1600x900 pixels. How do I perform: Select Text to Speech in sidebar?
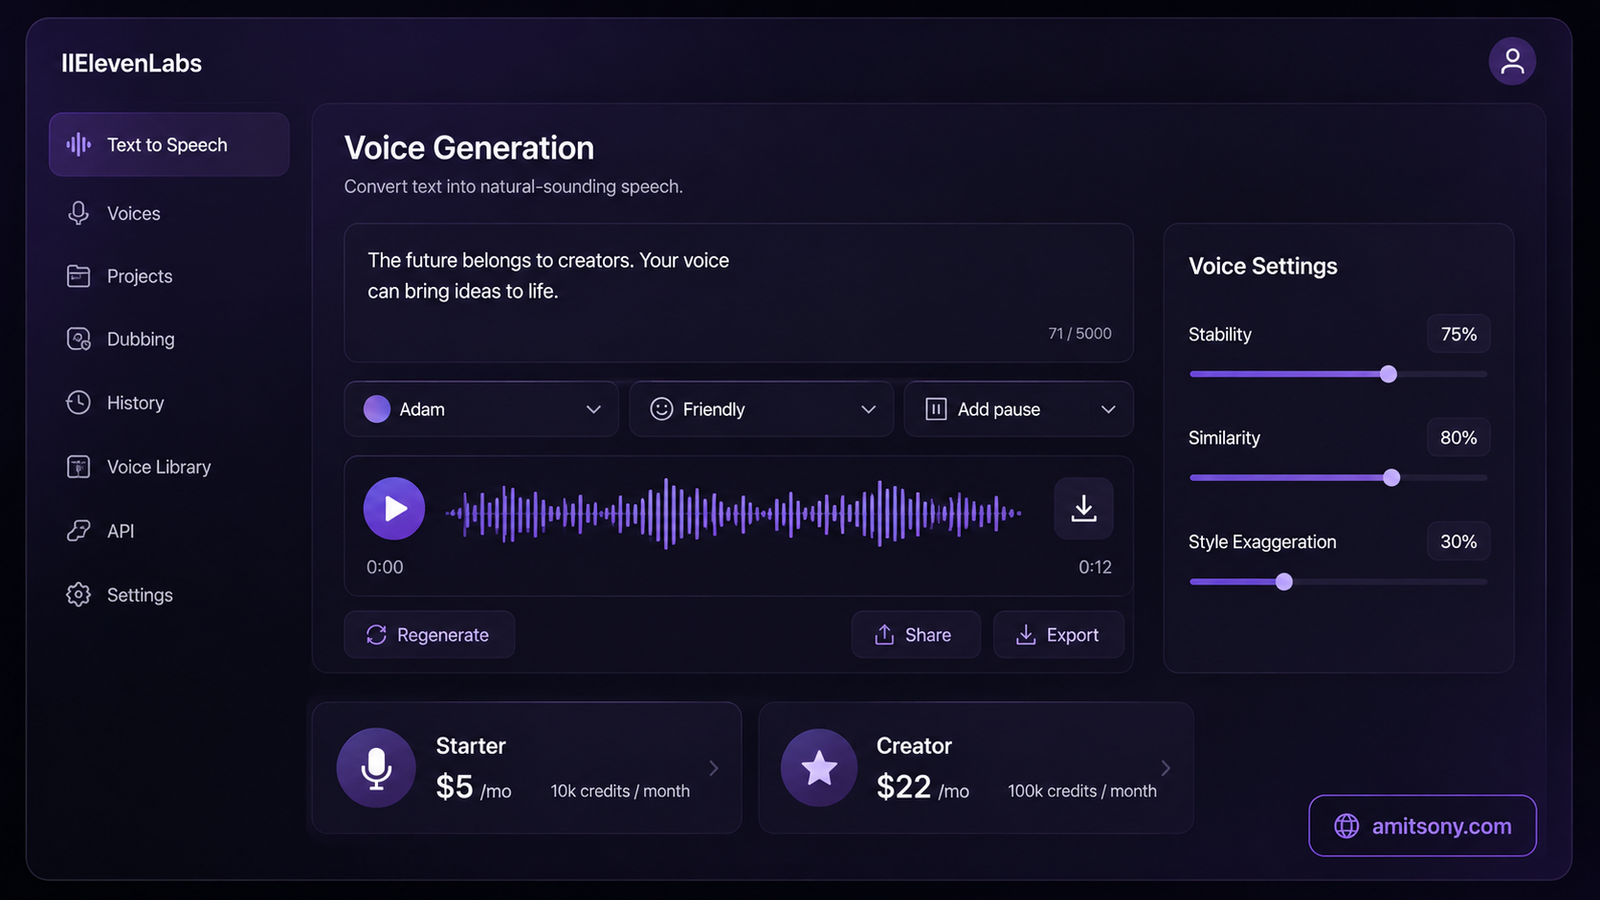(169, 145)
